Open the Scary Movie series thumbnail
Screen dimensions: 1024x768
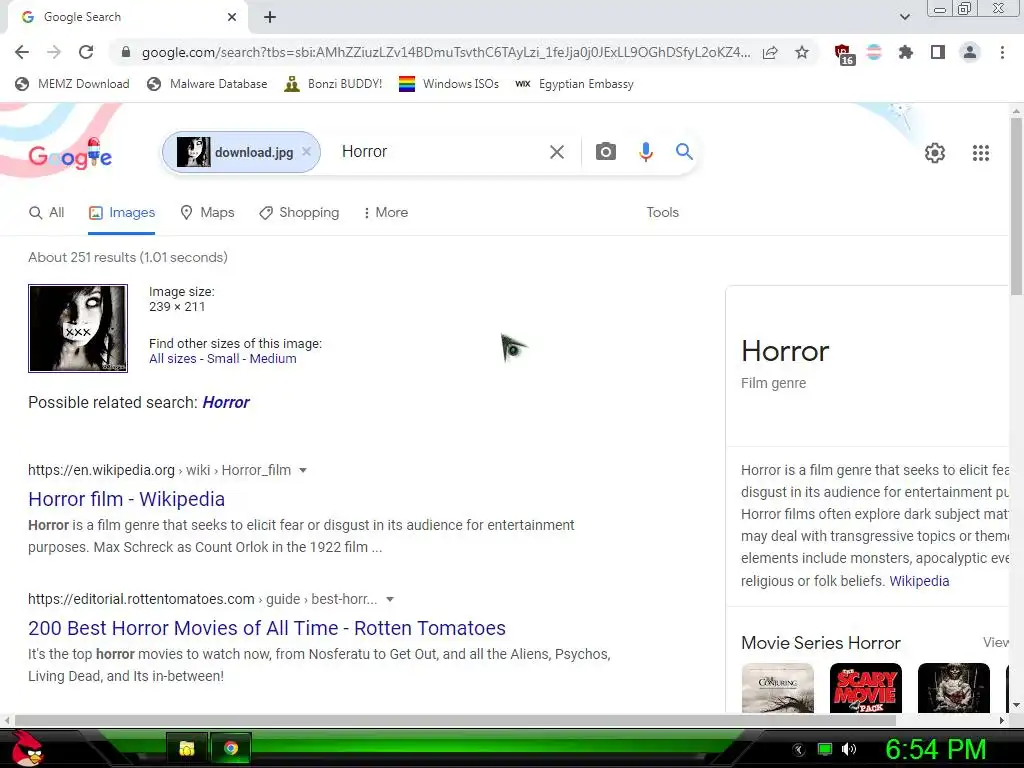[866, 688]
